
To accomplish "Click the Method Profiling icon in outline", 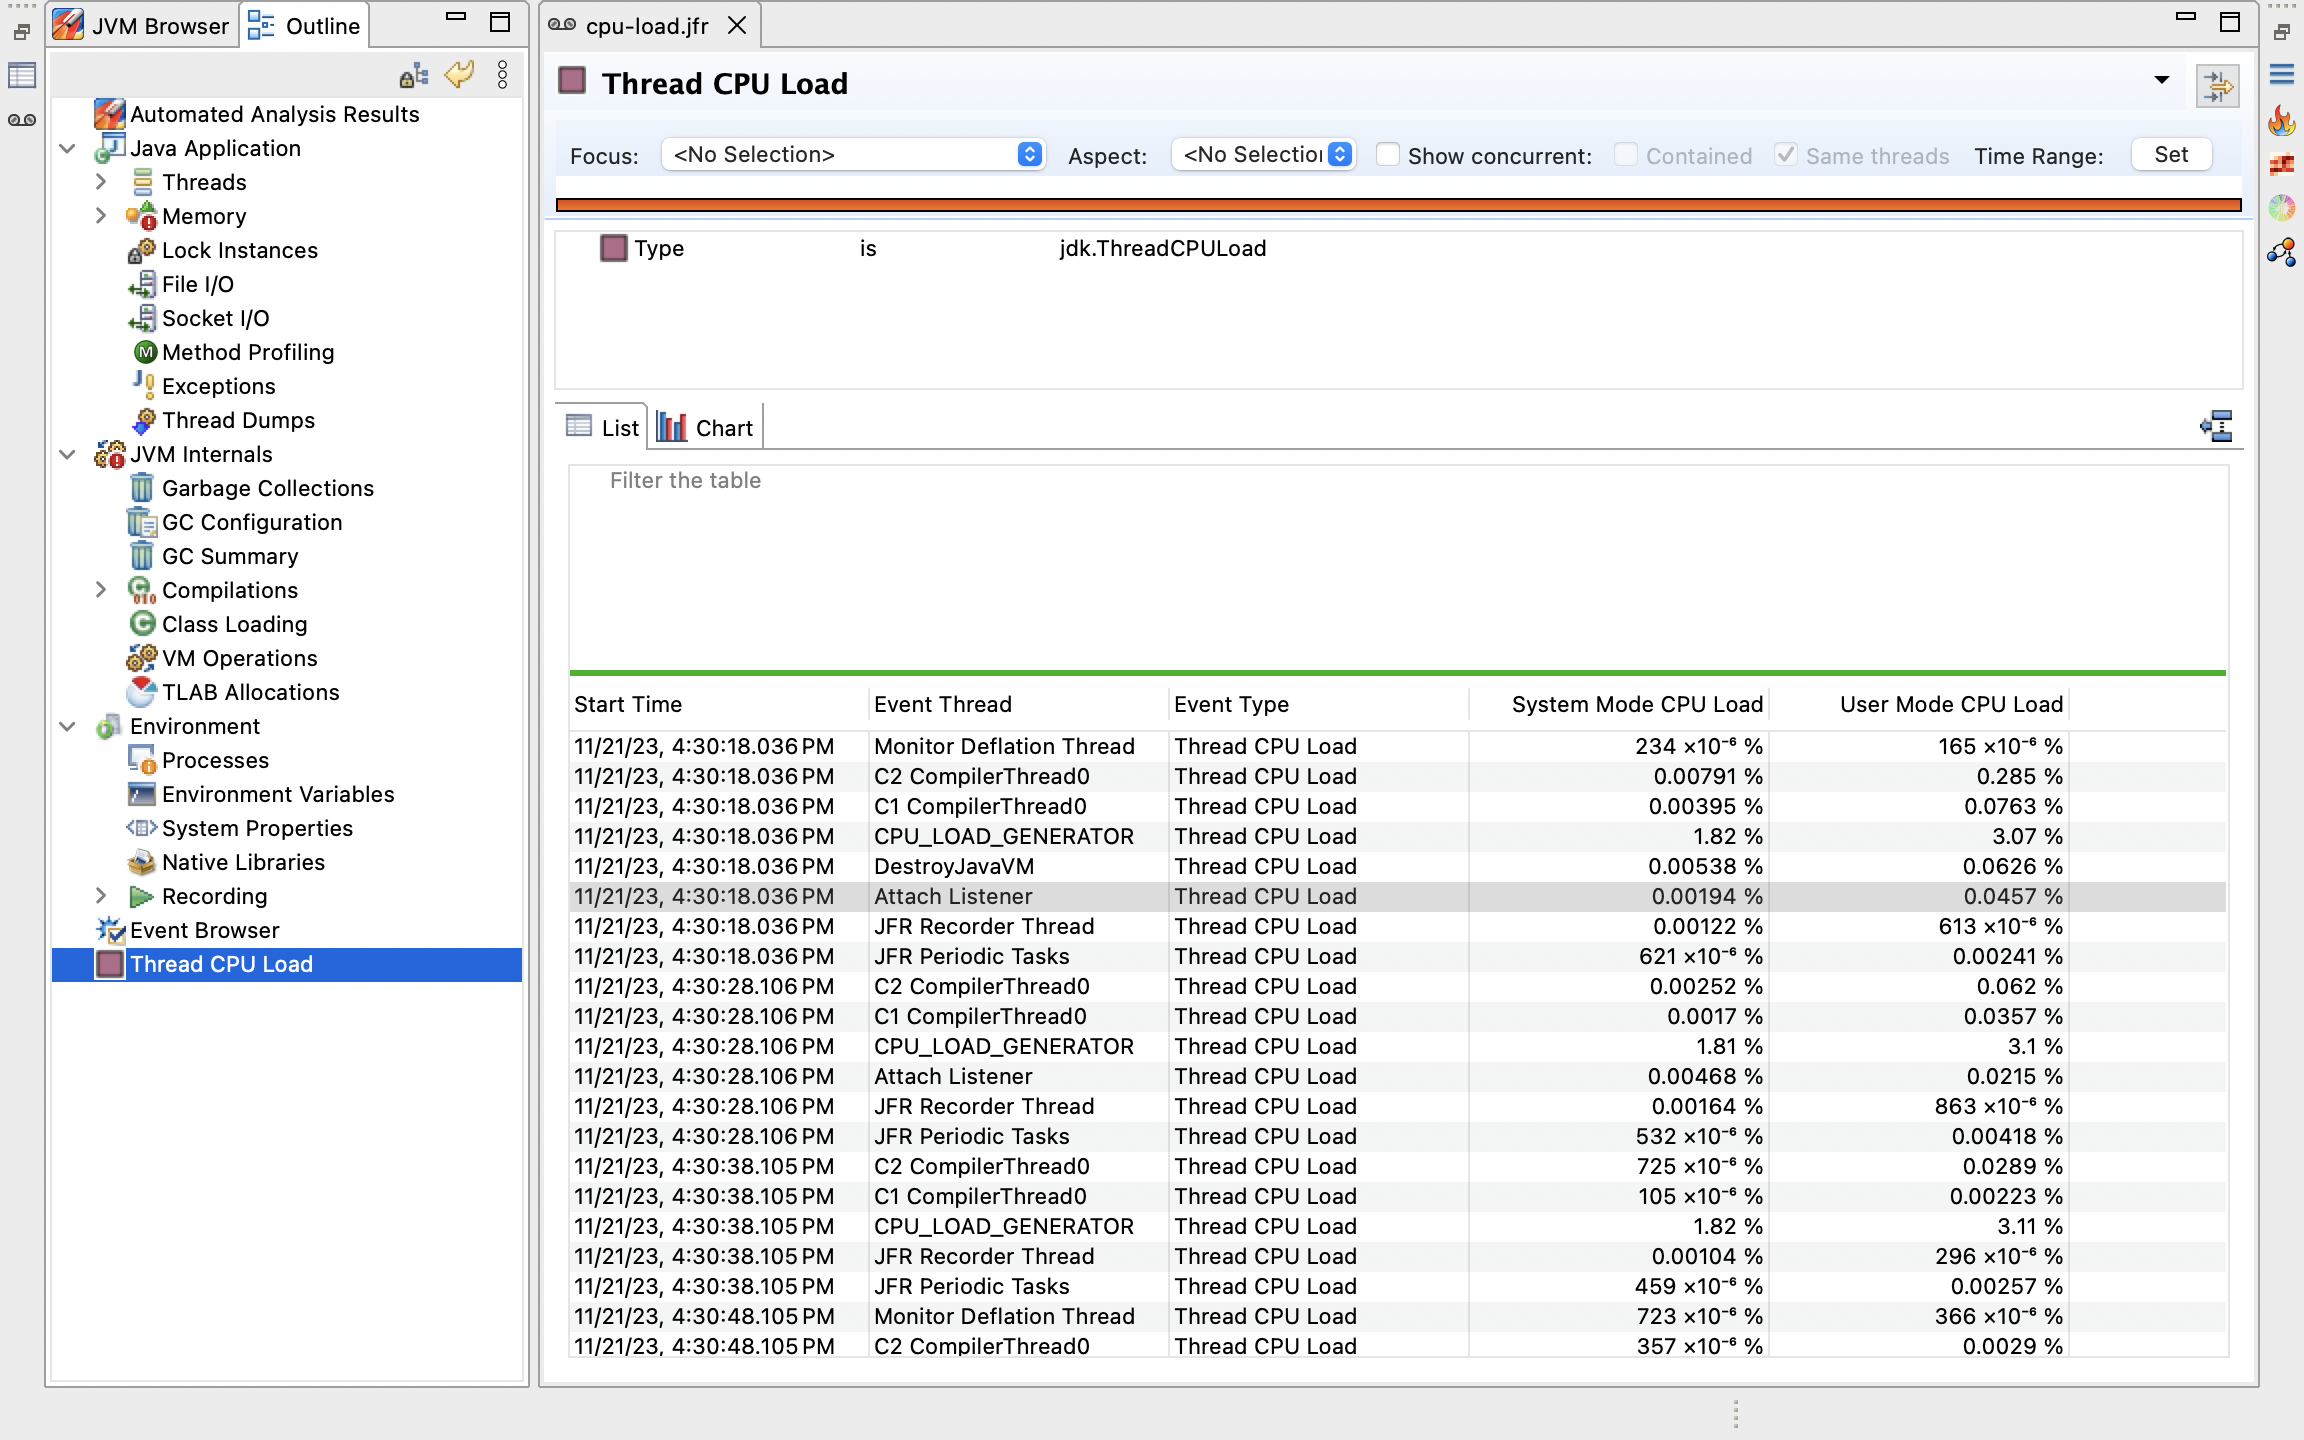I will 146,352.
